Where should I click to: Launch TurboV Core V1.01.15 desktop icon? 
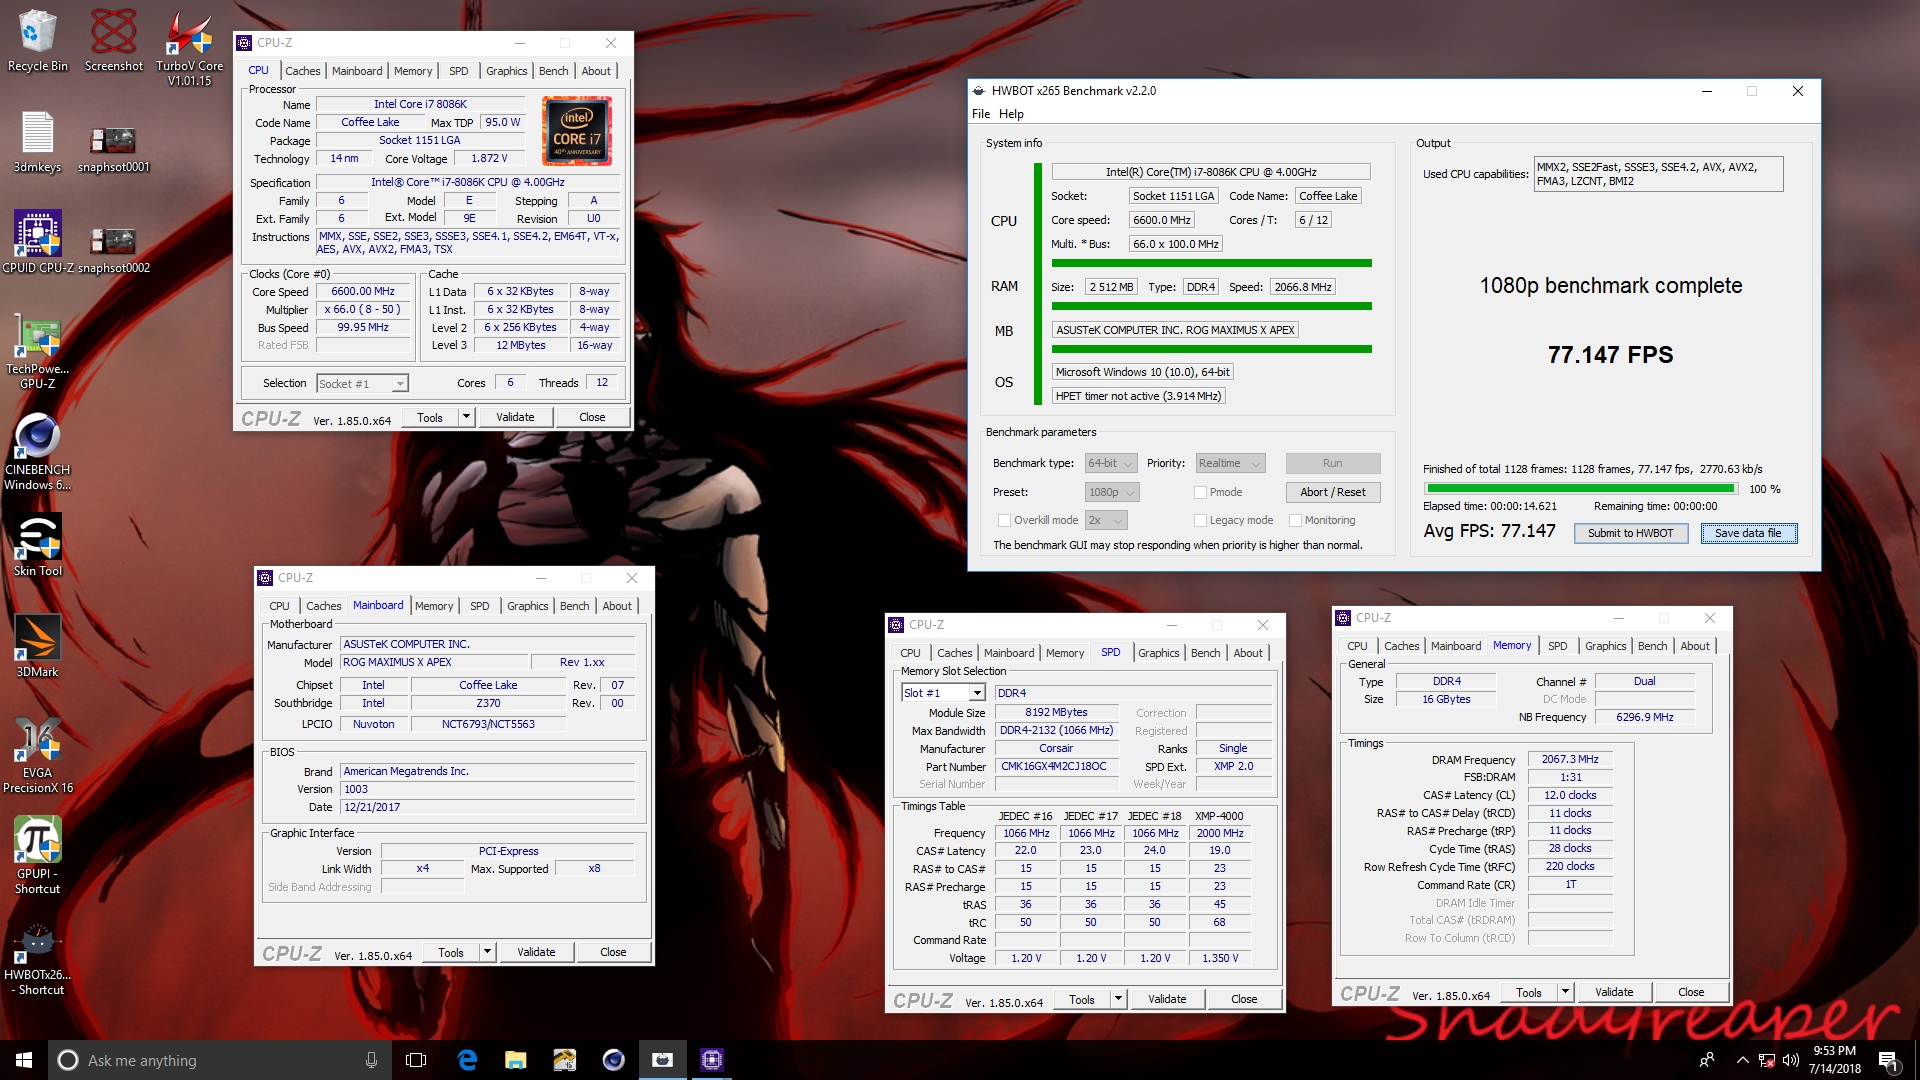pos(189,48)
